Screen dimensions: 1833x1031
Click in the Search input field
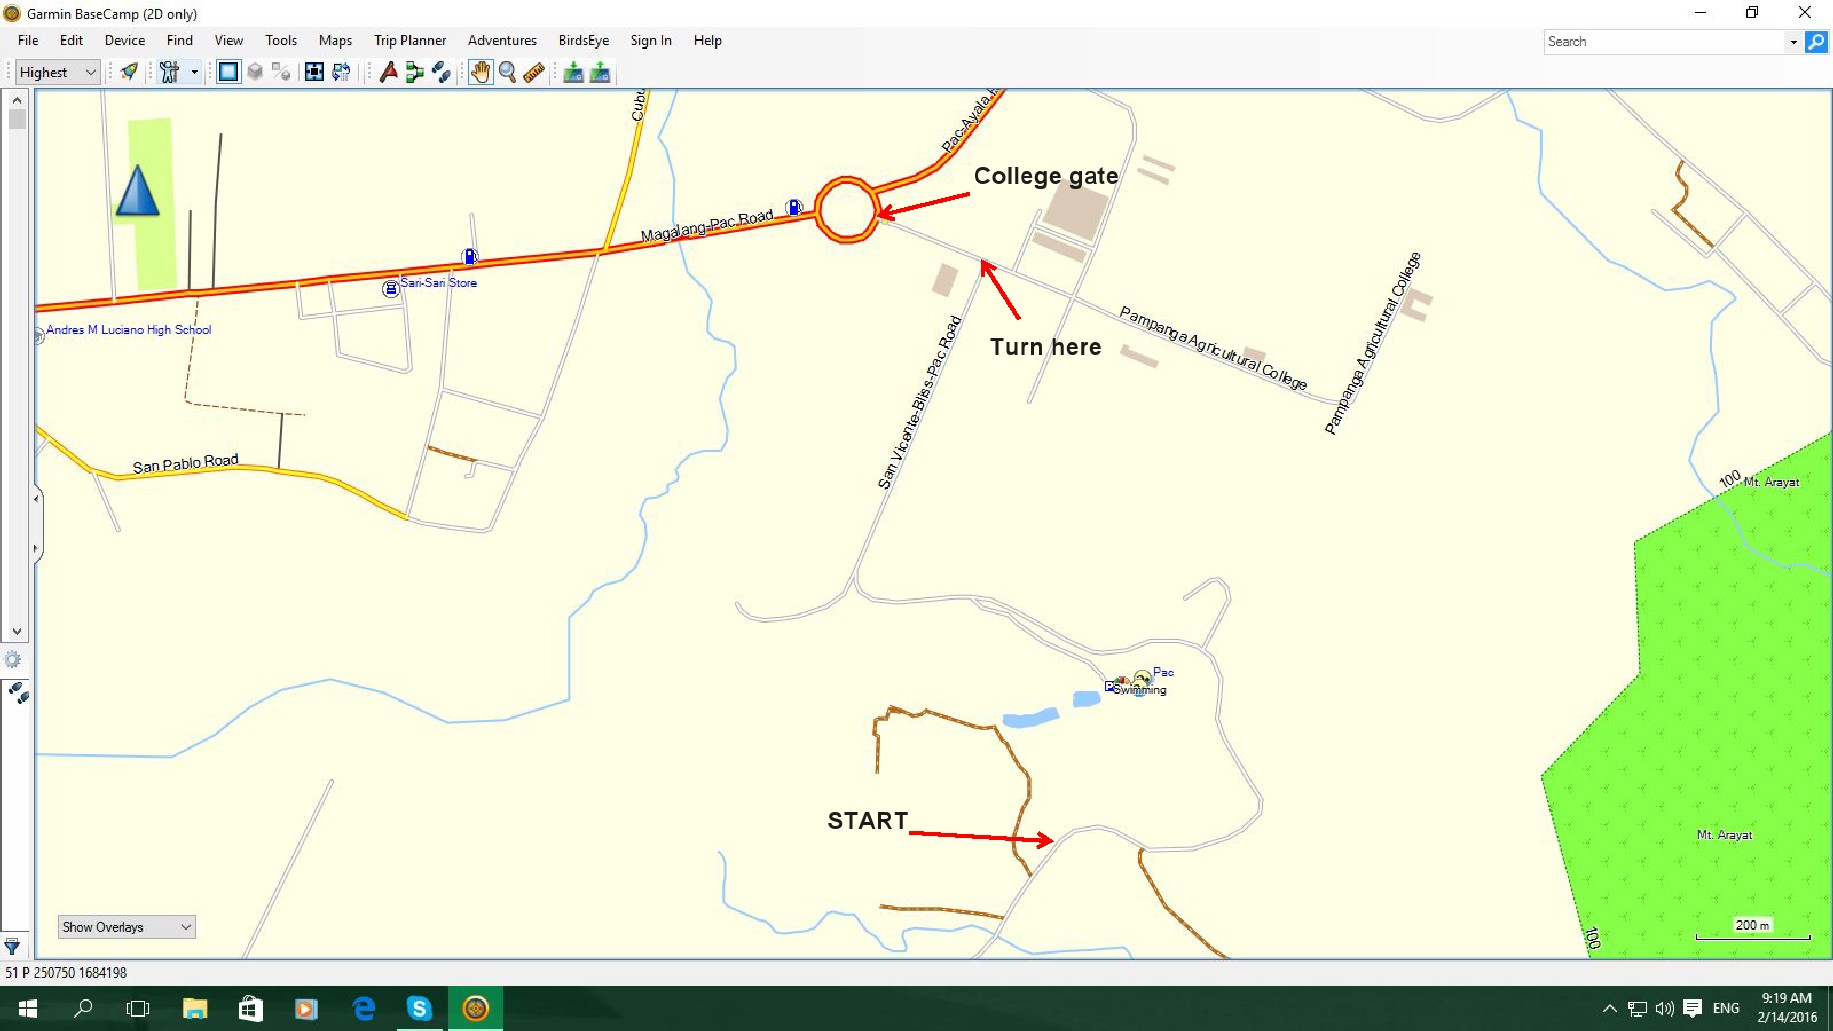coord(1664,41)
